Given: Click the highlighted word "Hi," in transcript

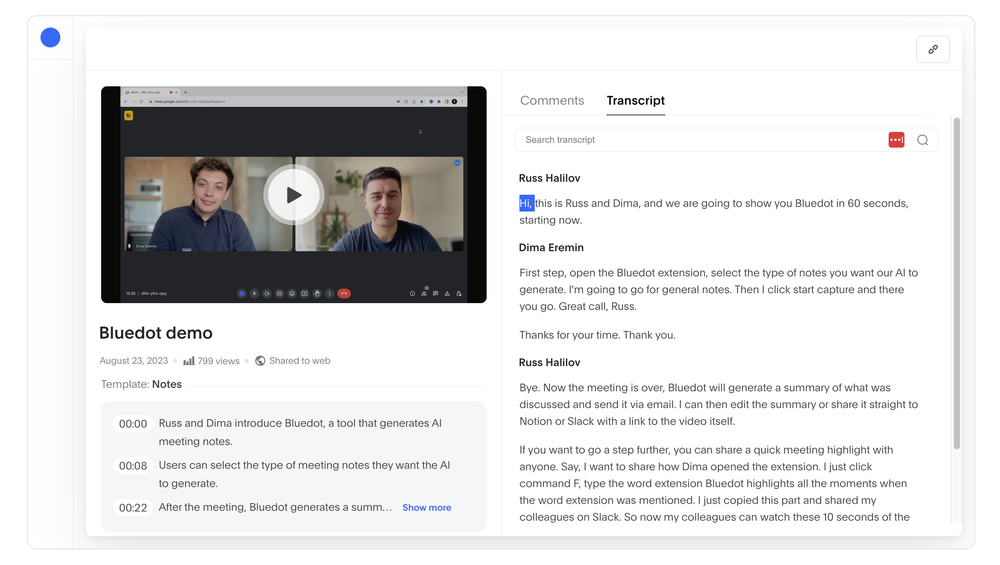Looking at the screenshot, I should tap(526, 203).
